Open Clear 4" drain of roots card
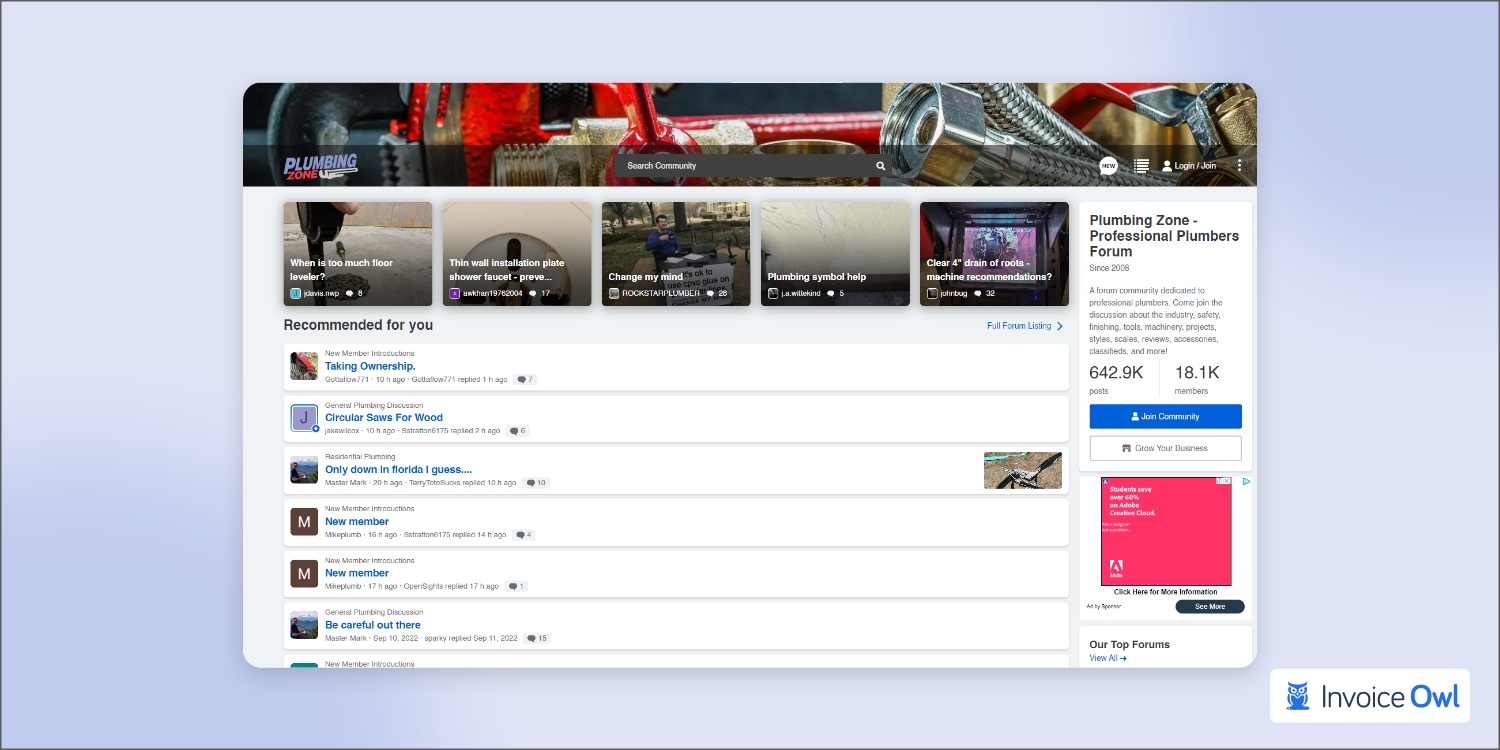Image resolution: width=1500 pixels, height=750 pixels. 994,254
